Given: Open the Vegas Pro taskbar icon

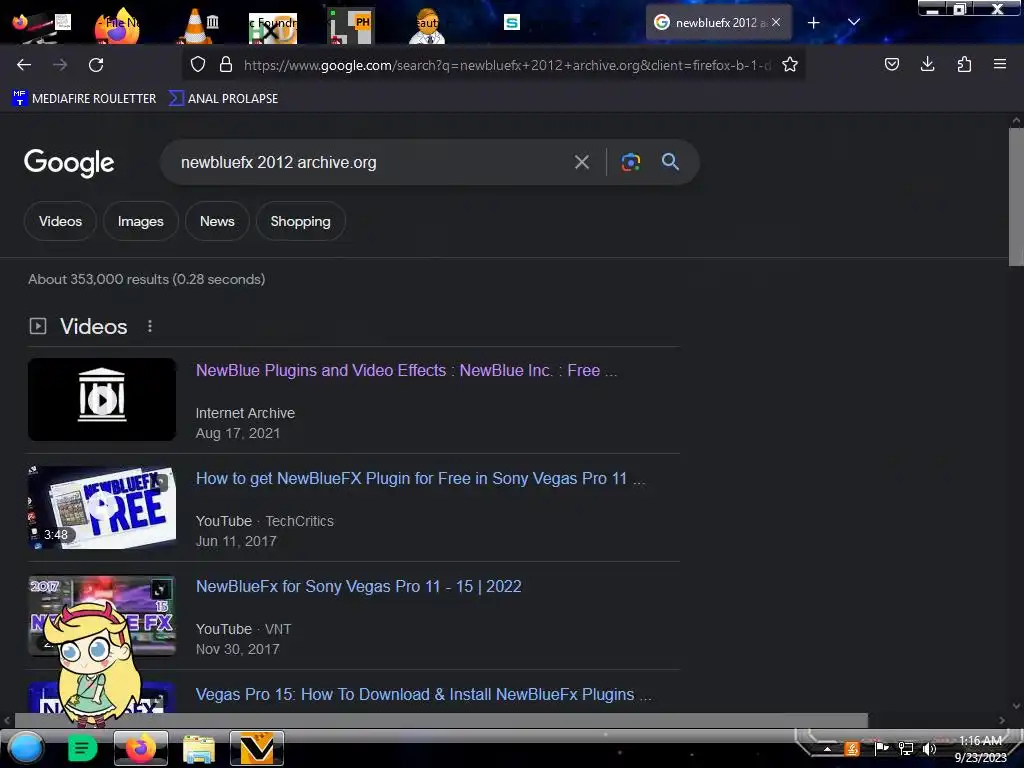Looking at the screenshot, I should point(257,748).
